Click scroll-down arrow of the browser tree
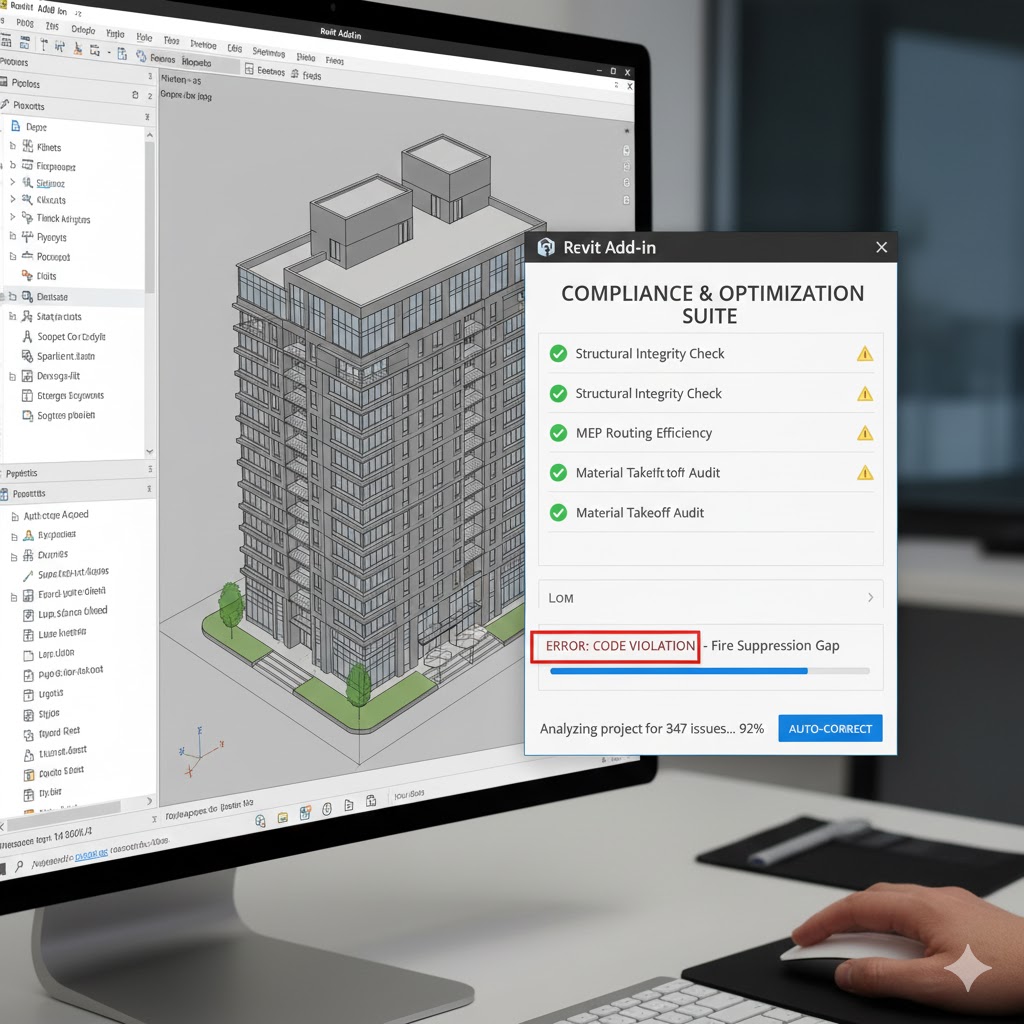The image size is (1024, 1024). point(150,451)
